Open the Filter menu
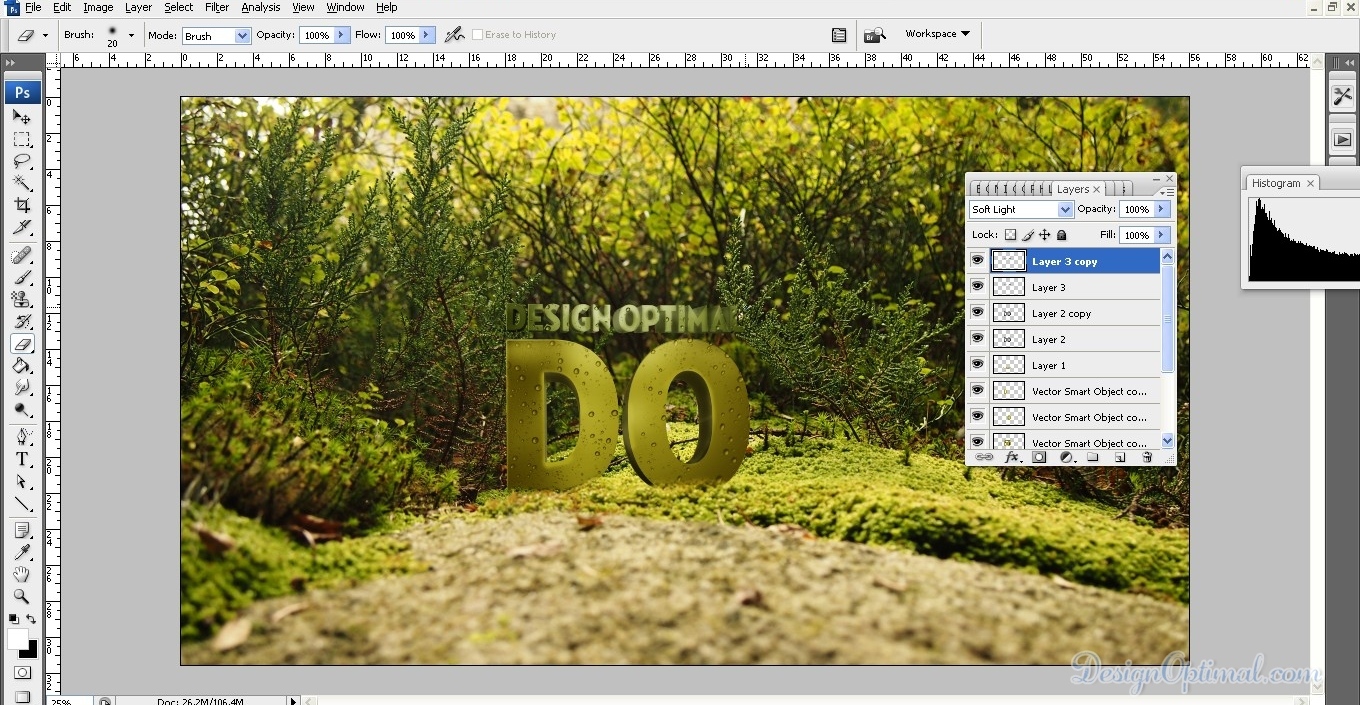 [x=217, y=7]
